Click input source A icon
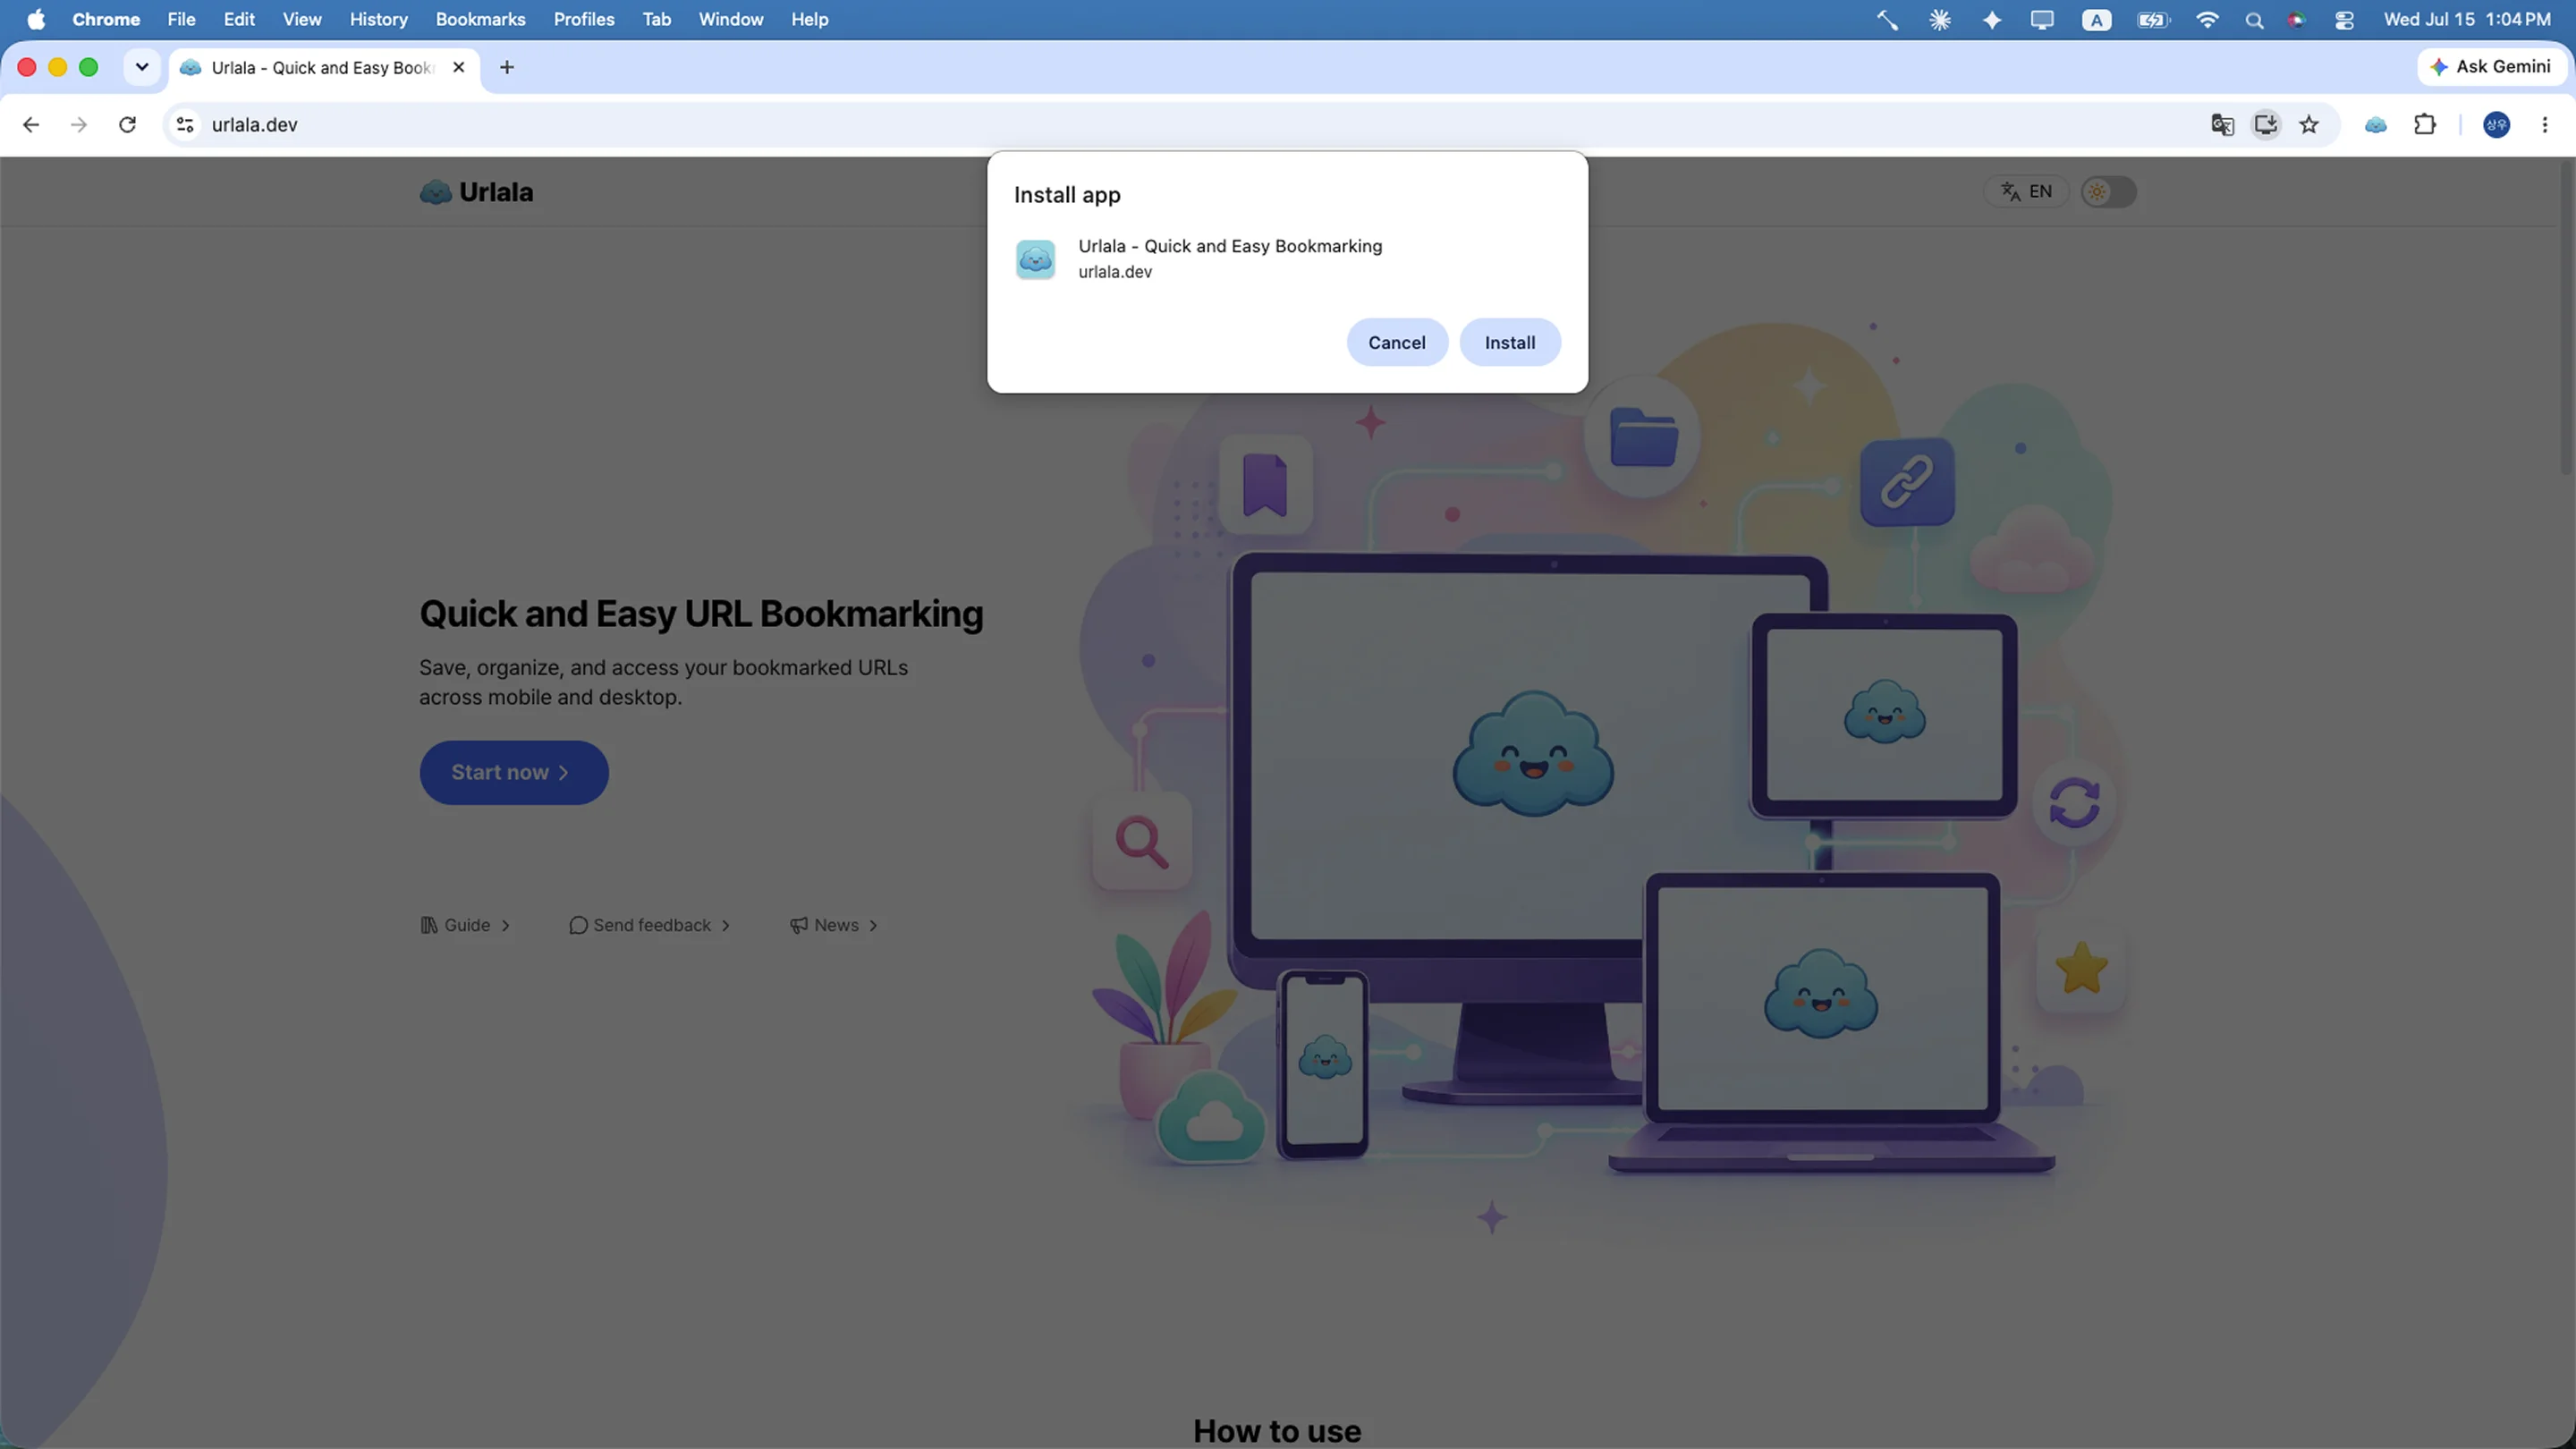 coord(2096,19)
